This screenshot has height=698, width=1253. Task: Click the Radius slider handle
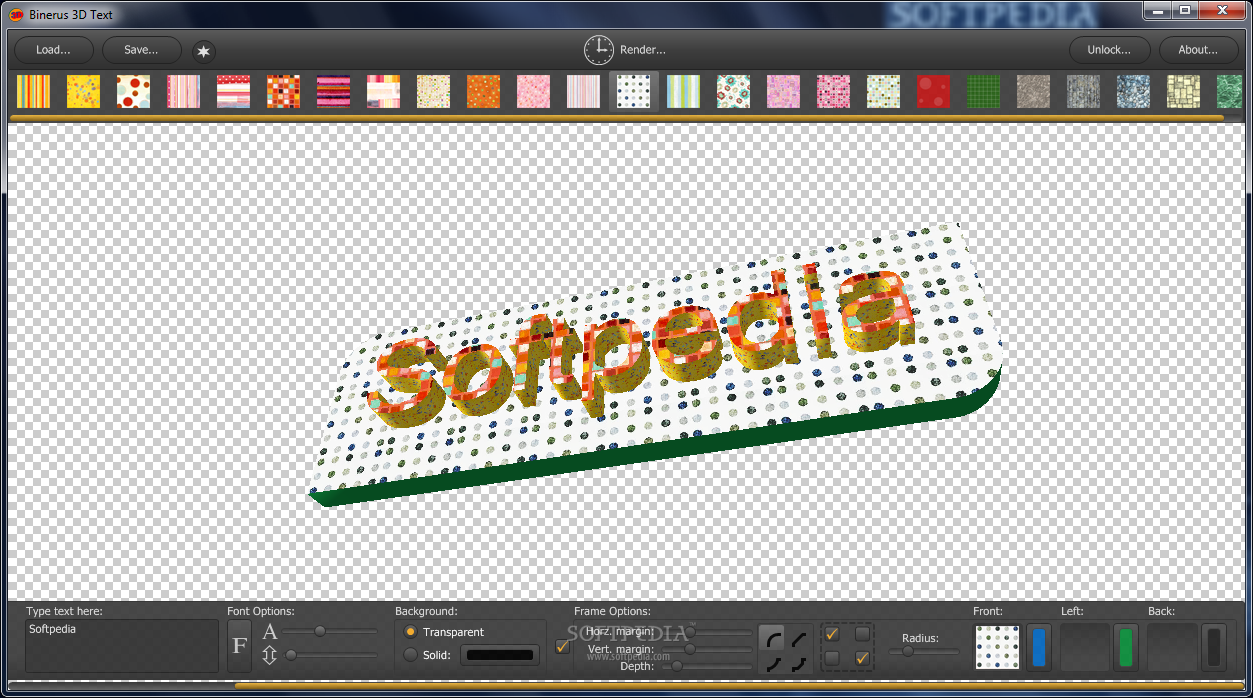click(908, 651)
